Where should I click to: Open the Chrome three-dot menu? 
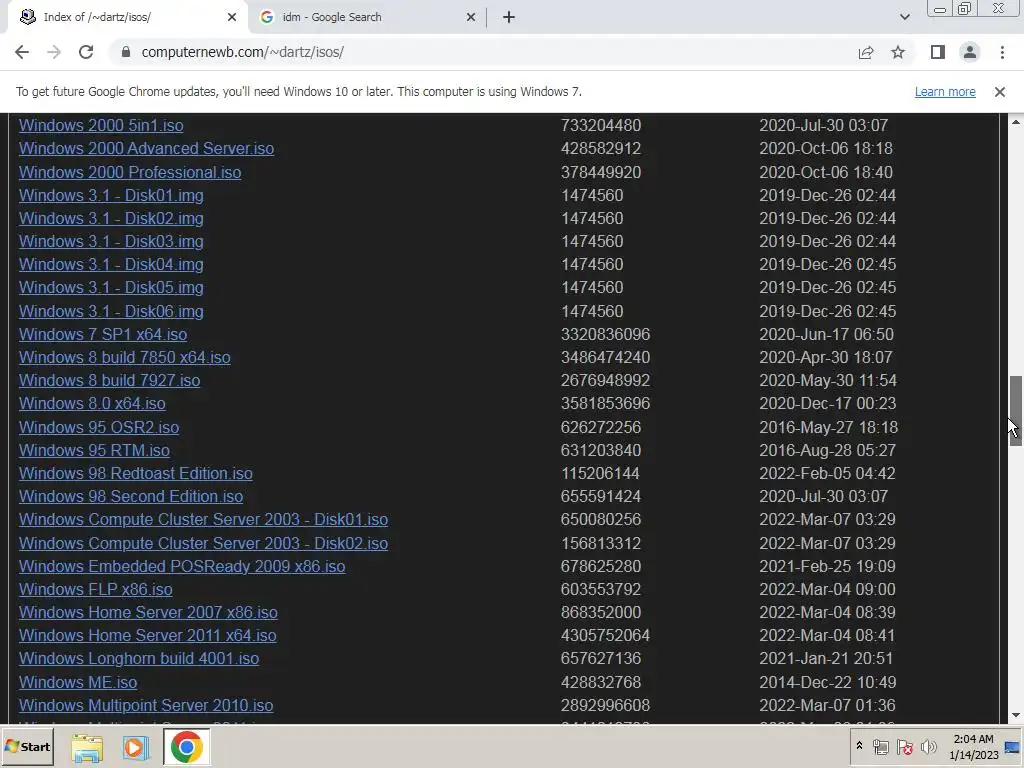click(x=1002, y=52)
